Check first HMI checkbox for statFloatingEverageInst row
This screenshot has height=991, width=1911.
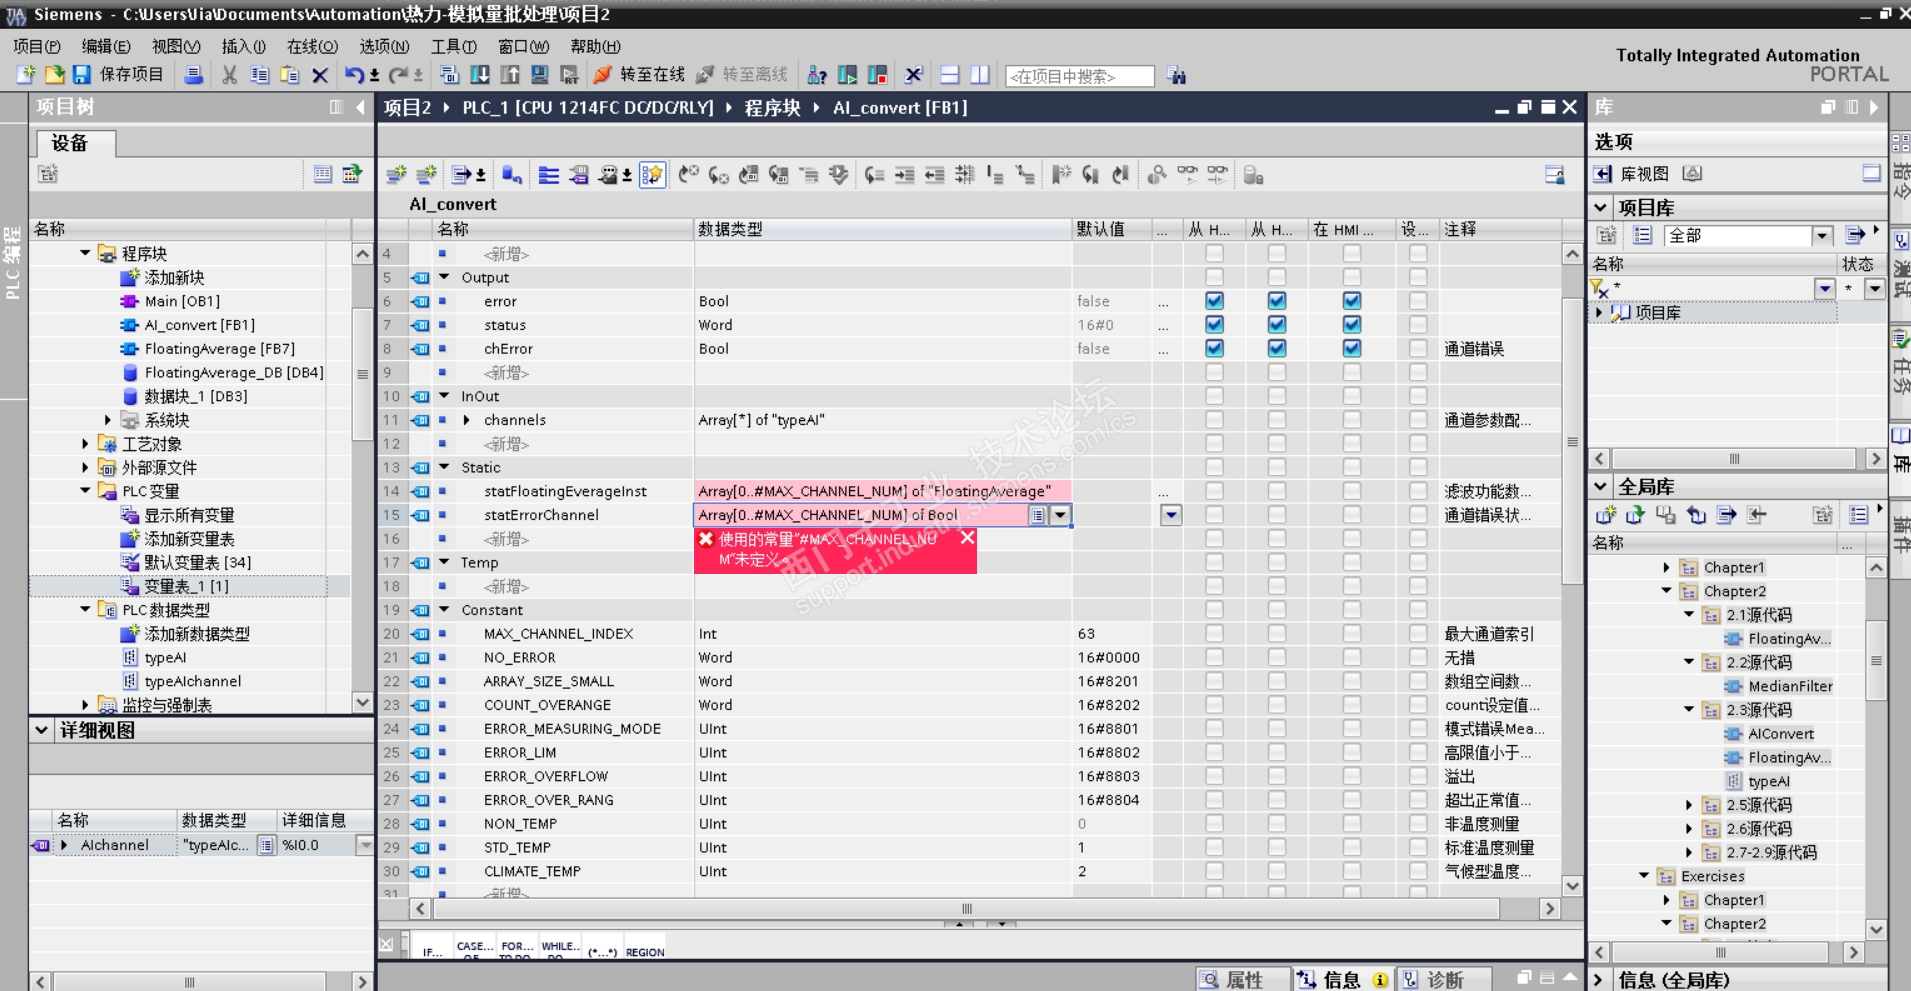[x=1214, y=491]
